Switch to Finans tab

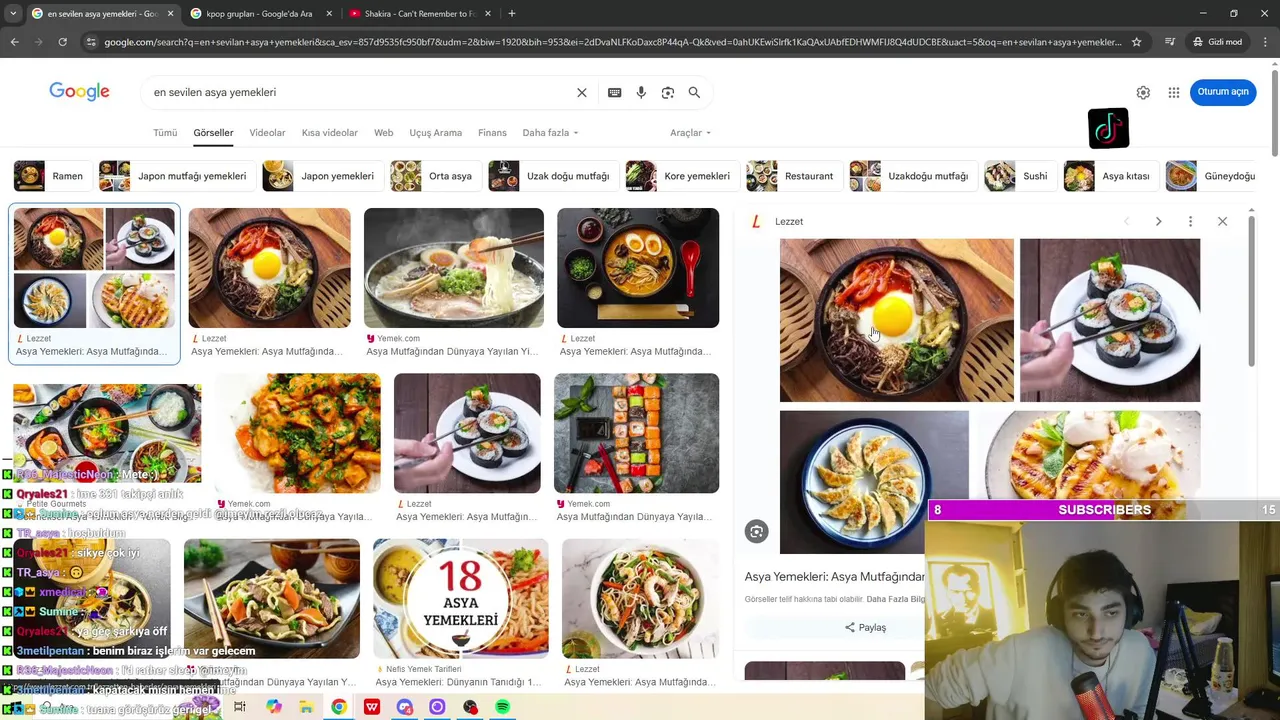[x=492, y=133]
